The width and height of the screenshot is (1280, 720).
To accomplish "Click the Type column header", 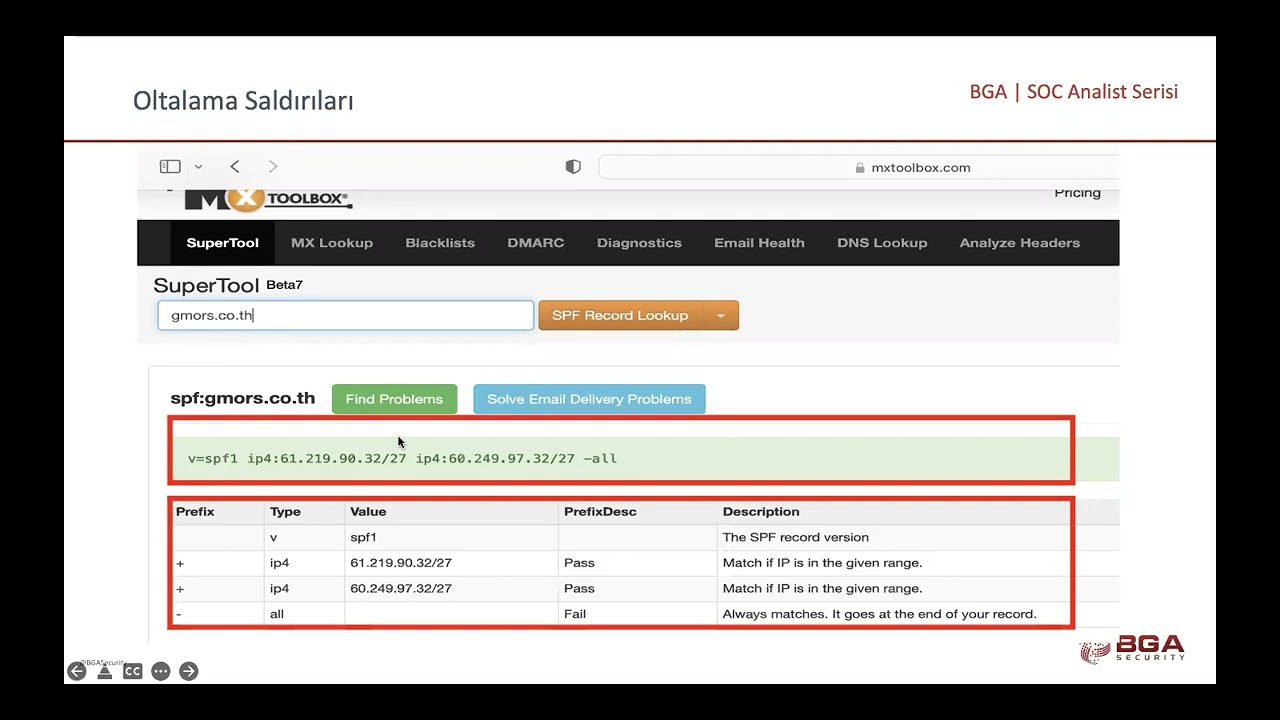I will point(285,511).
